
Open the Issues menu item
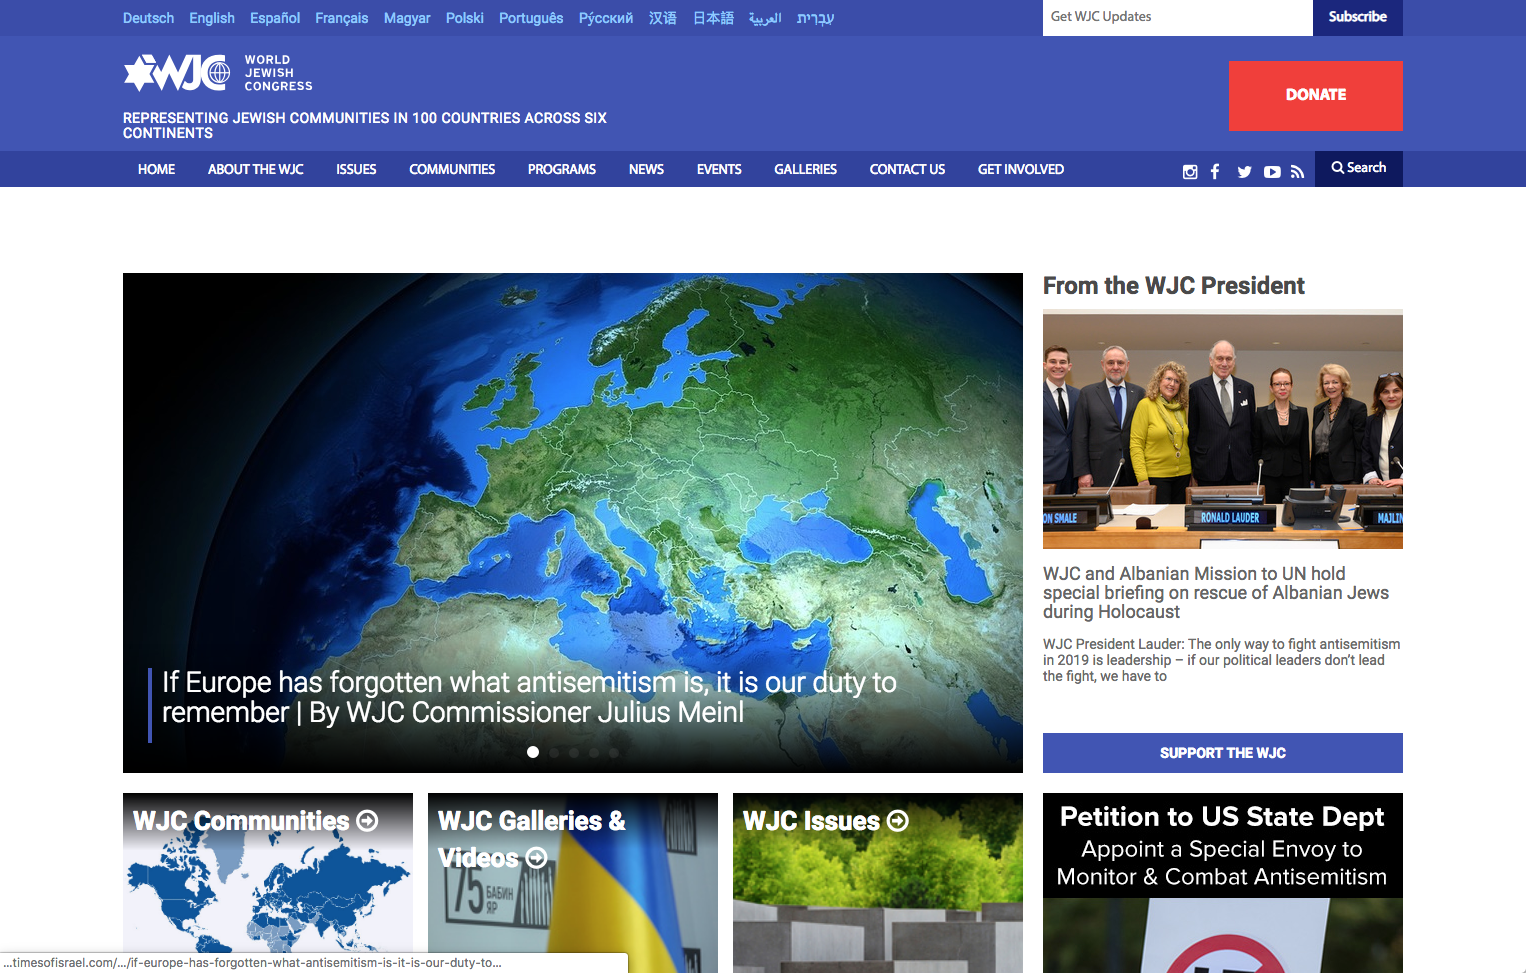pyautogui.click(x=356, y=169)
